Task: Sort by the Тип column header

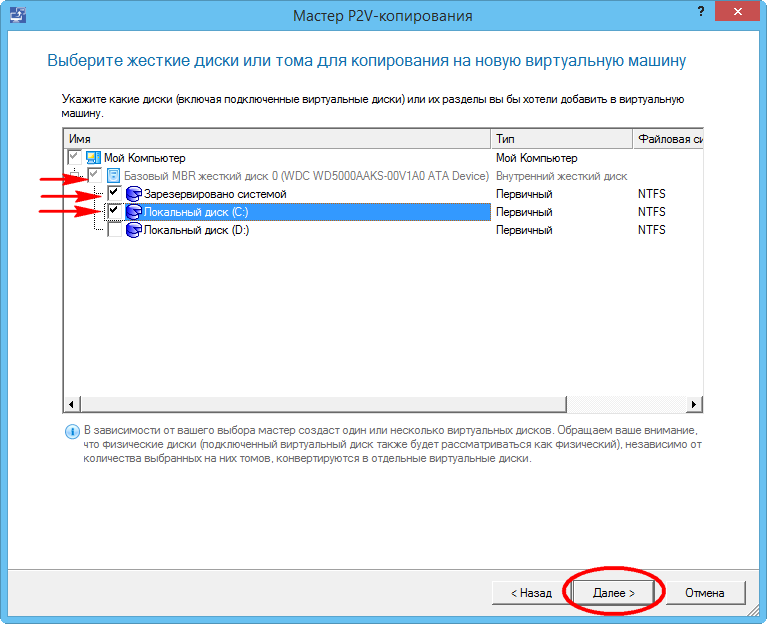Action: (x=562, y=139)
